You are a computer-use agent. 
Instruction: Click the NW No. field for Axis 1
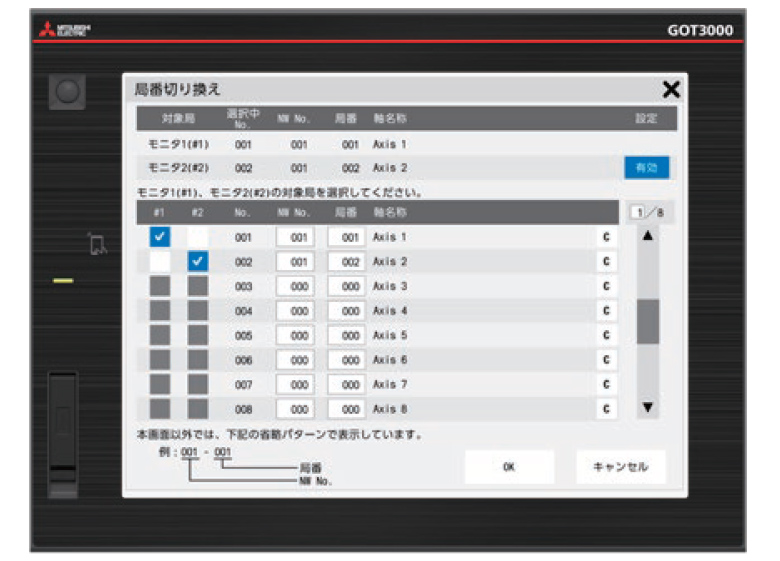click(x=295, y=237)
